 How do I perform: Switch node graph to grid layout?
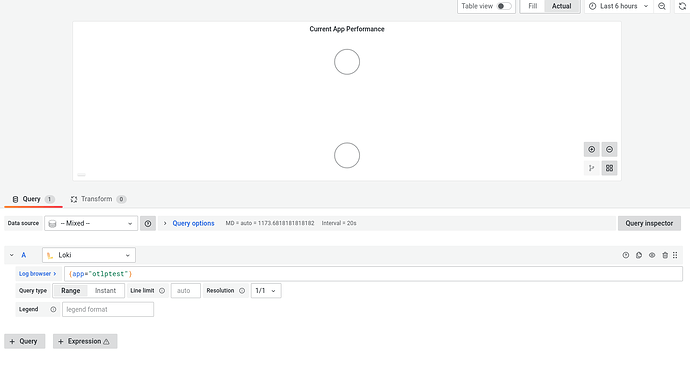pos(609,168)
